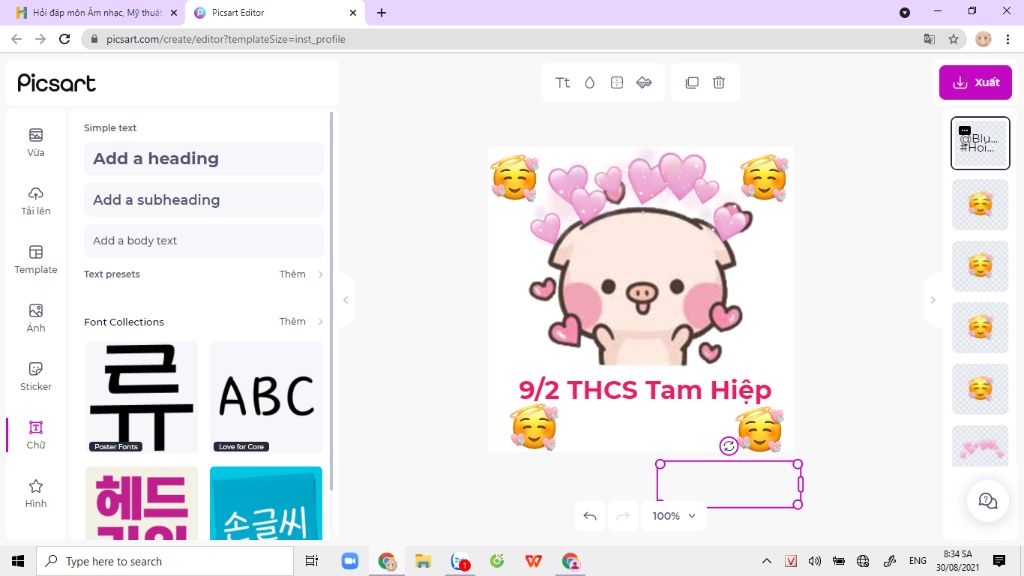1024x576 pixels.
Task: Open the Ảnh photos panel
Action: pyautogui.click(x=36, y=318)
